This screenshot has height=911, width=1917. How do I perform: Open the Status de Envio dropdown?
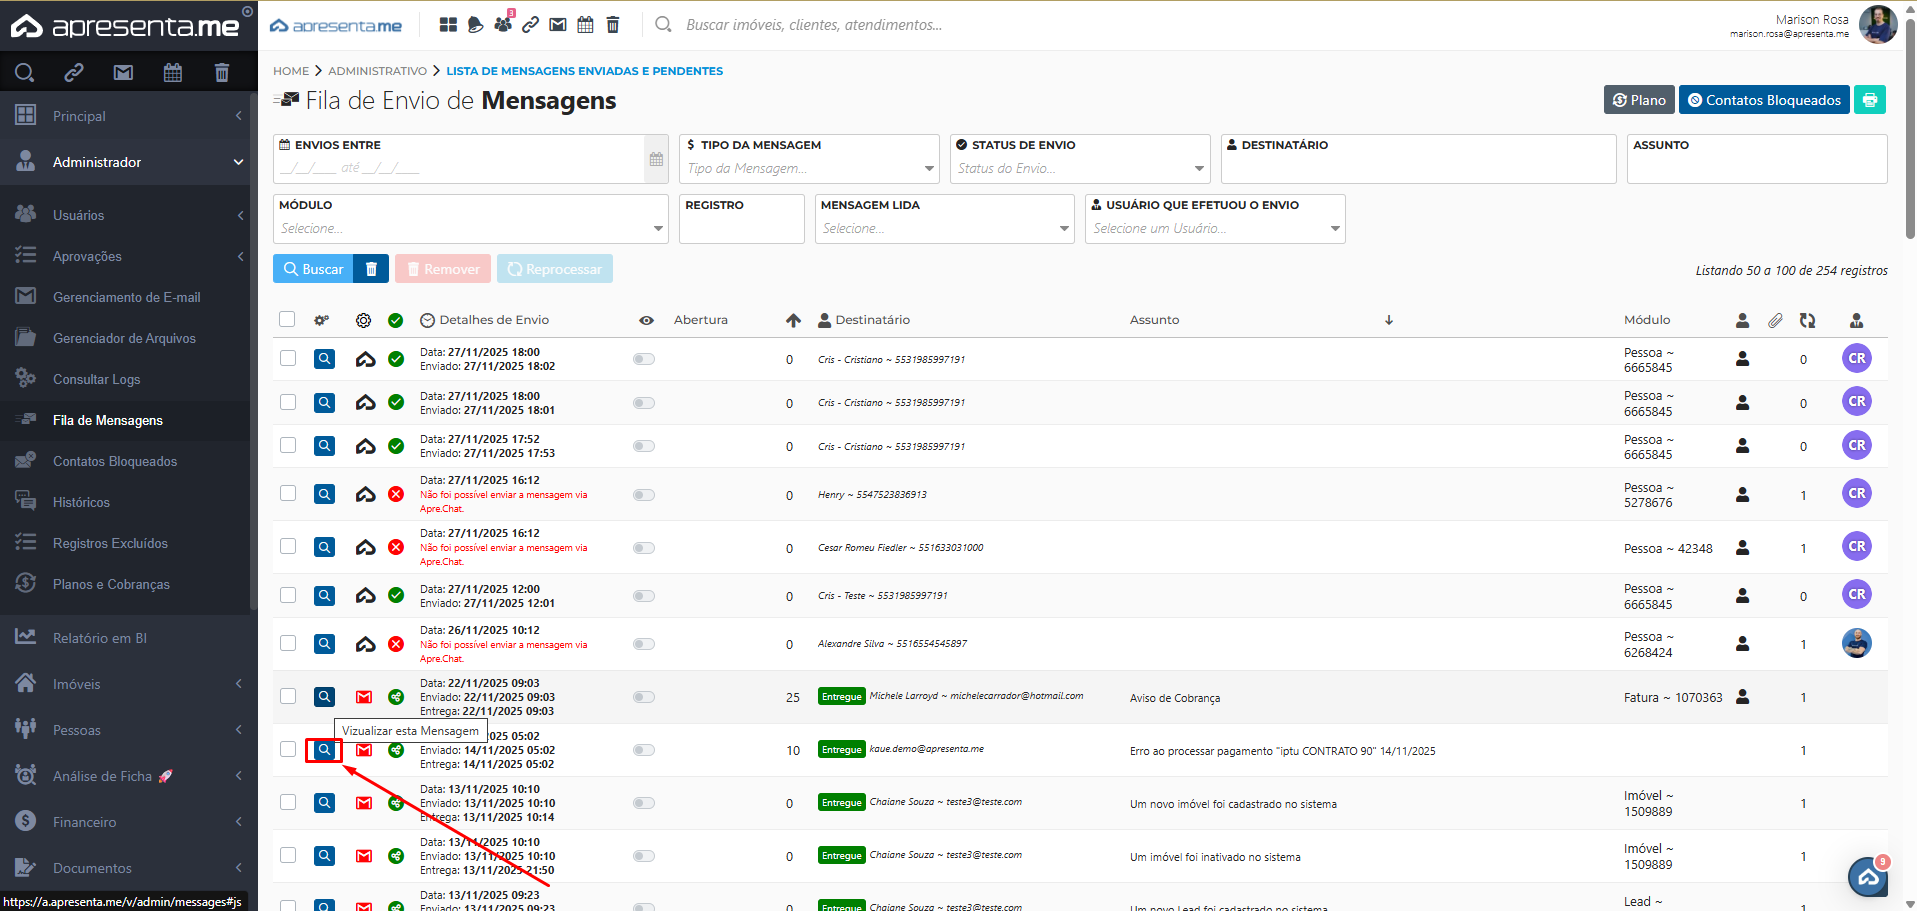[x=1078, y=168]
